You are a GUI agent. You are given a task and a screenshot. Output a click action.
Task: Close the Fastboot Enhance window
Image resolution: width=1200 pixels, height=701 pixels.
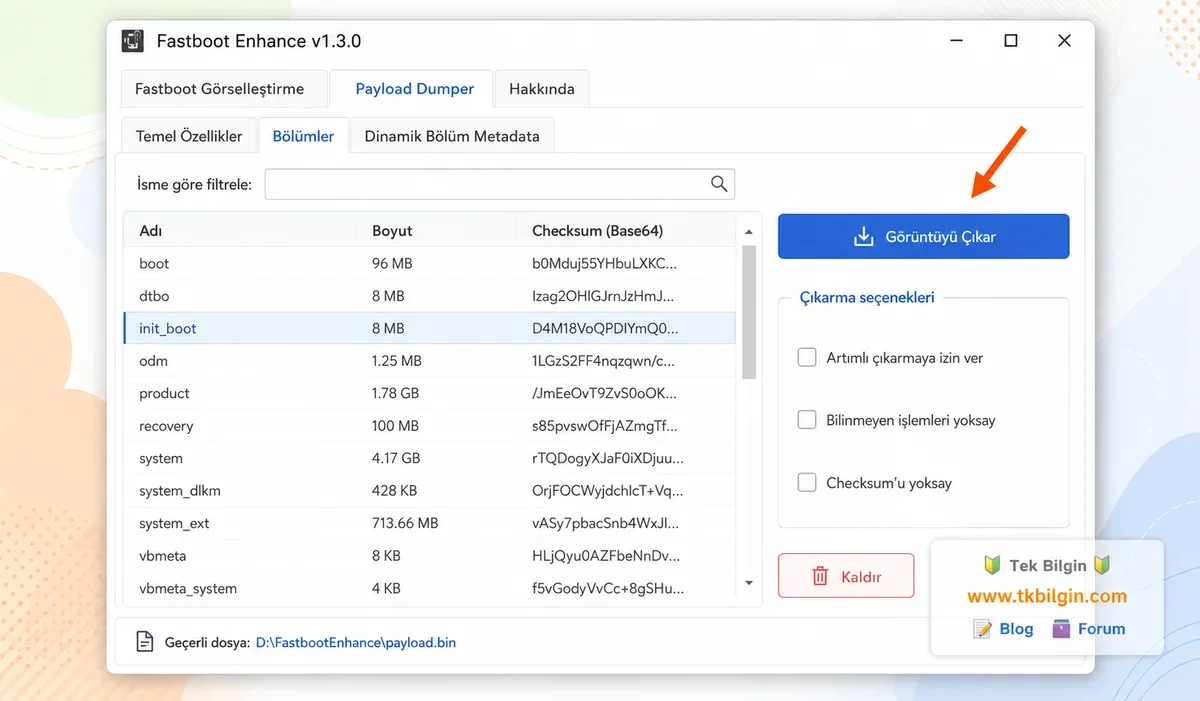pos(1064,41)
